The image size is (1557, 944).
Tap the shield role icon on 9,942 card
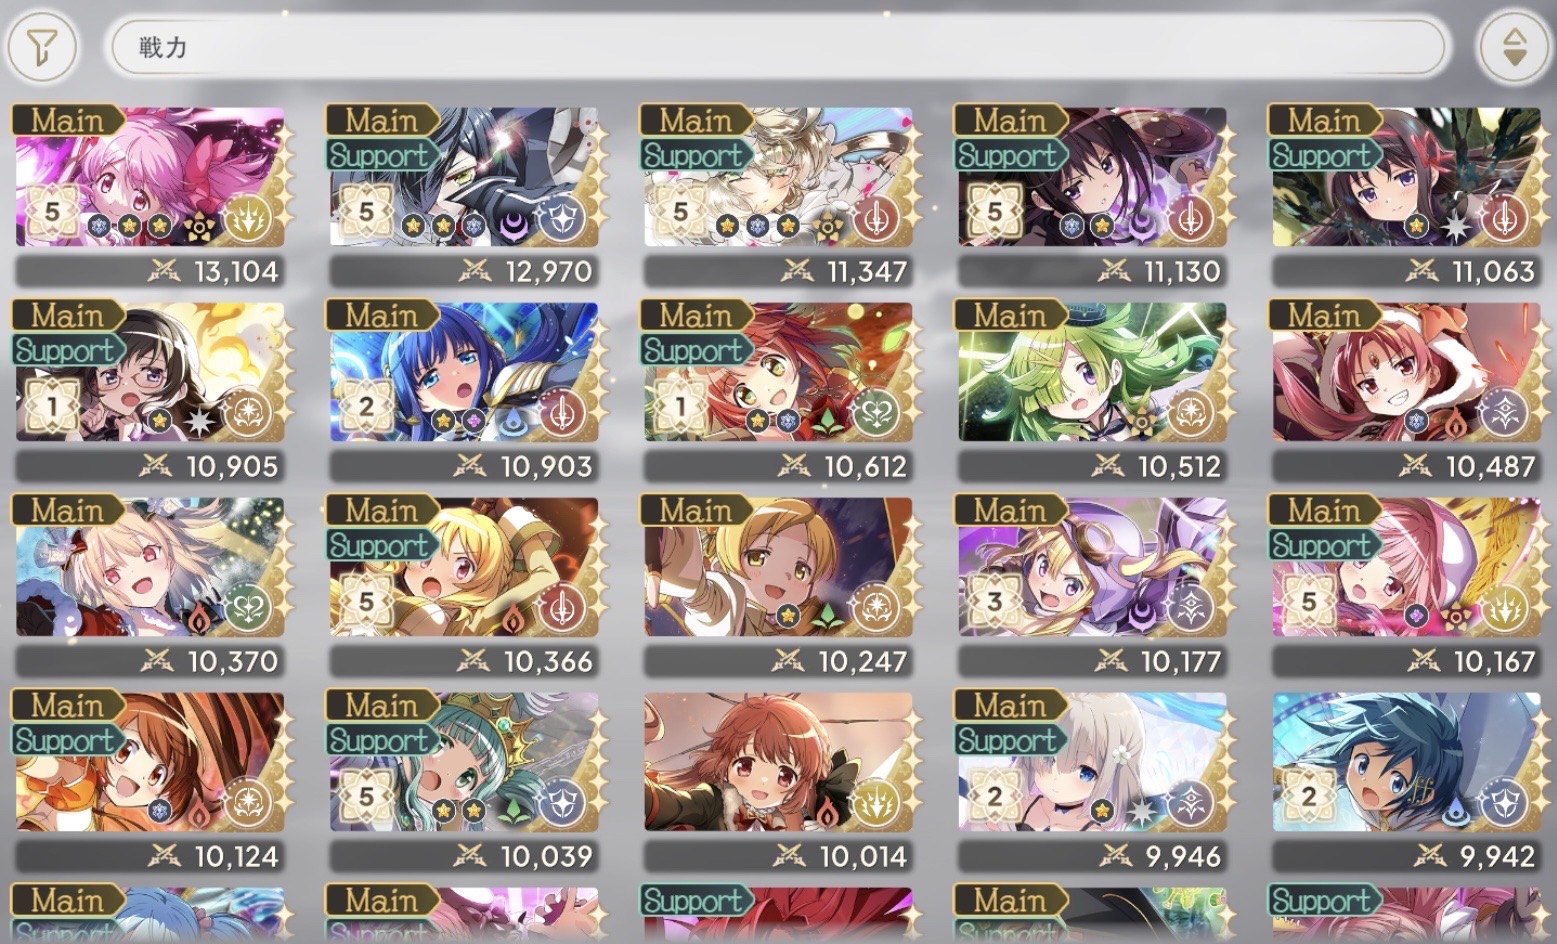tap(1503, 802)
